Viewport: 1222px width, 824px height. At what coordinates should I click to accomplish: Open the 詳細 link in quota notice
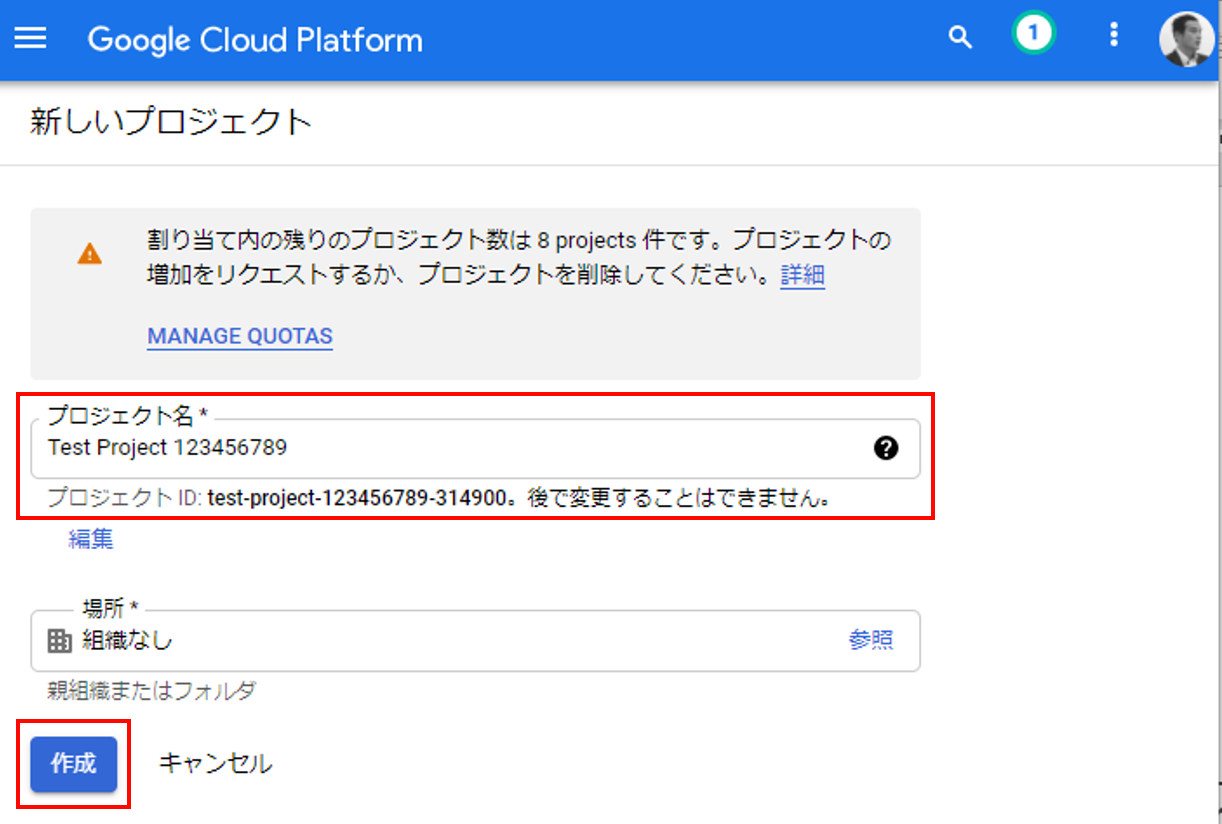[x=802, y=275]
